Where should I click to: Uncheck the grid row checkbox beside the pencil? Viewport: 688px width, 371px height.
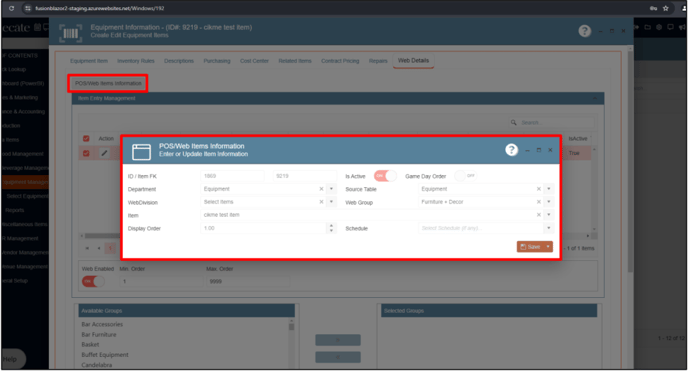86,153
